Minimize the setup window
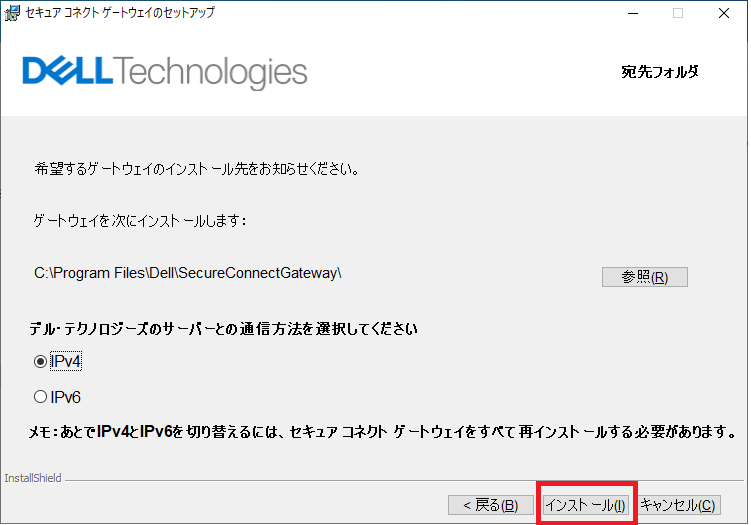Image resolution: width=751 pixels, height=525 pixels. [x=633, y=13]
